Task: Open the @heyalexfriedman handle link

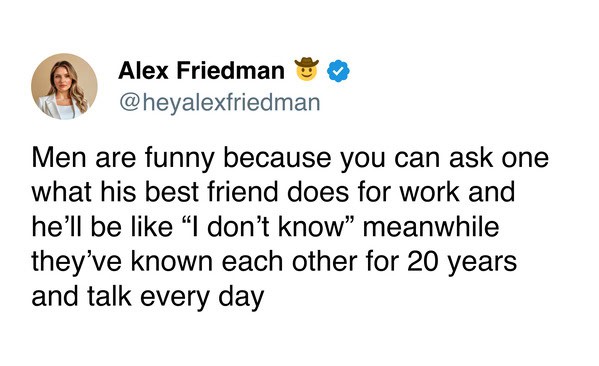Action: [220, 103]
